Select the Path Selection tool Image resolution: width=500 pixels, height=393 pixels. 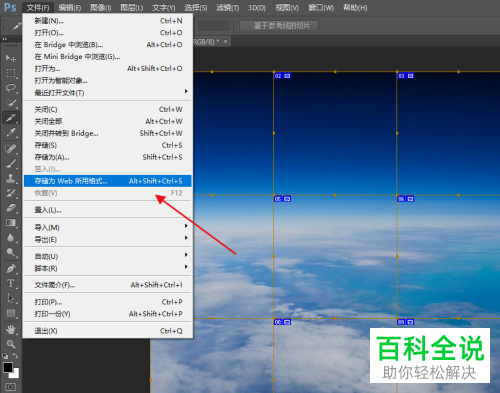(x=11, y=298)
